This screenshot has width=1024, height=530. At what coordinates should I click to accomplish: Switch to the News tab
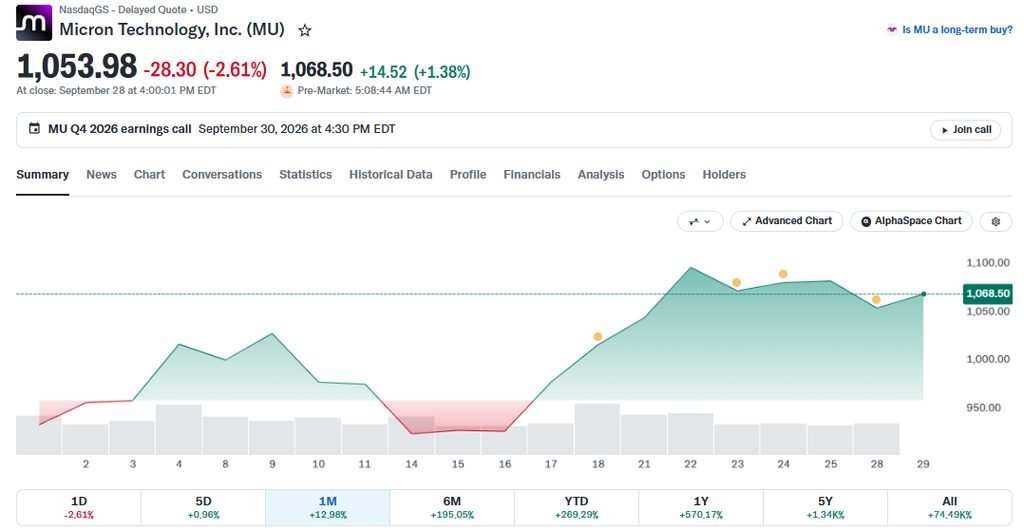coord(101,175)
